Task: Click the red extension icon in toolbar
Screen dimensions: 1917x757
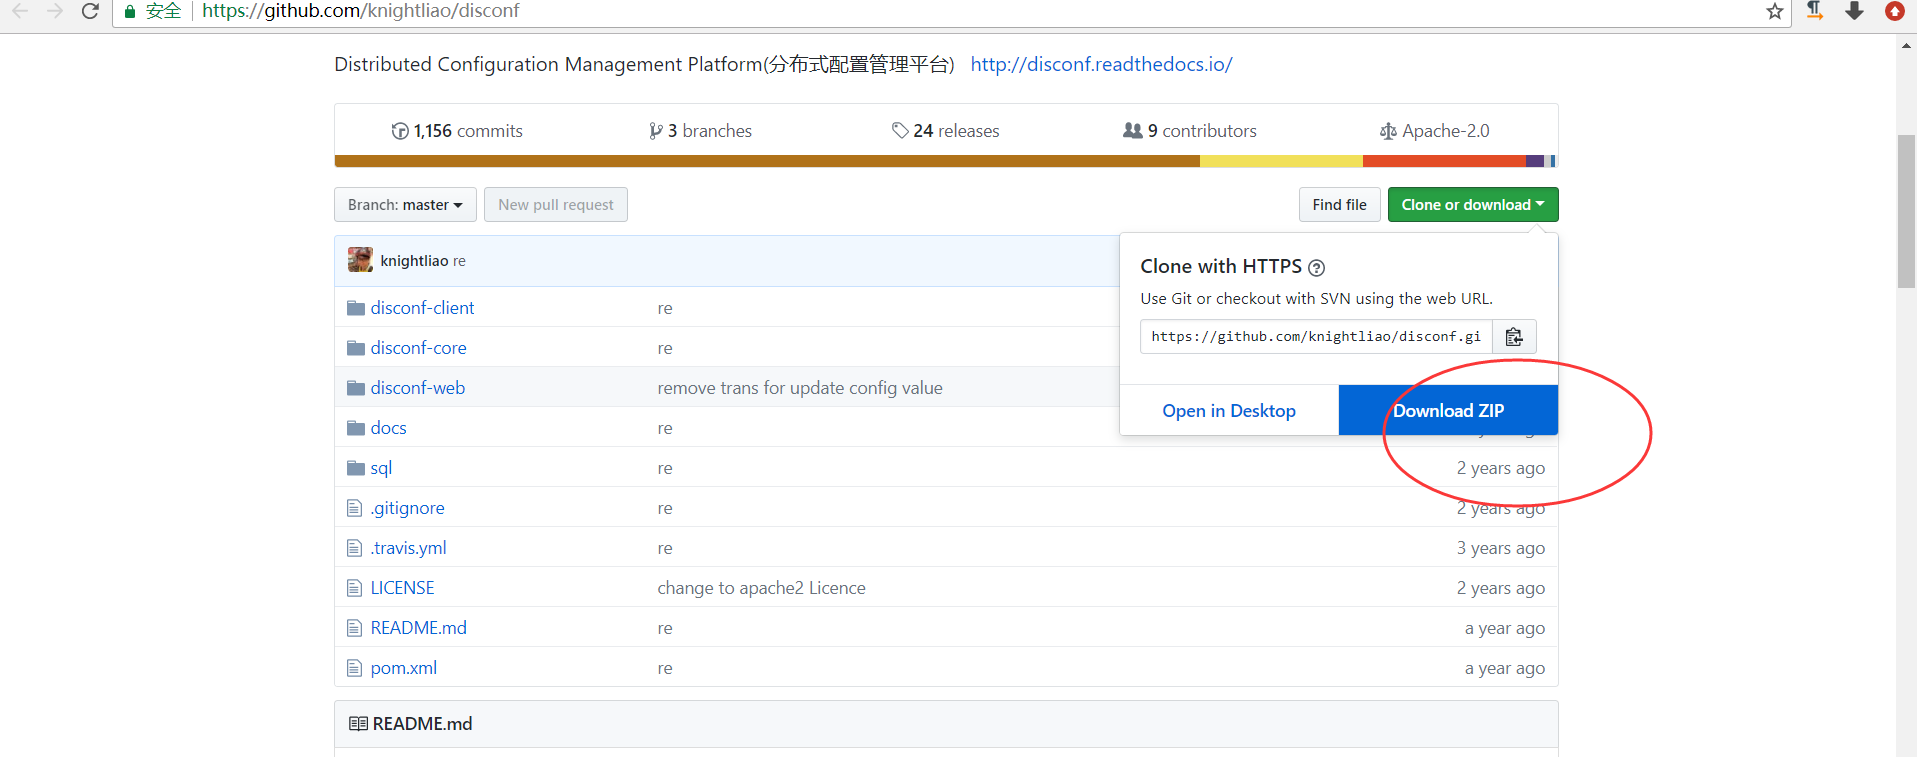Action: click(x=1894, y=11)
